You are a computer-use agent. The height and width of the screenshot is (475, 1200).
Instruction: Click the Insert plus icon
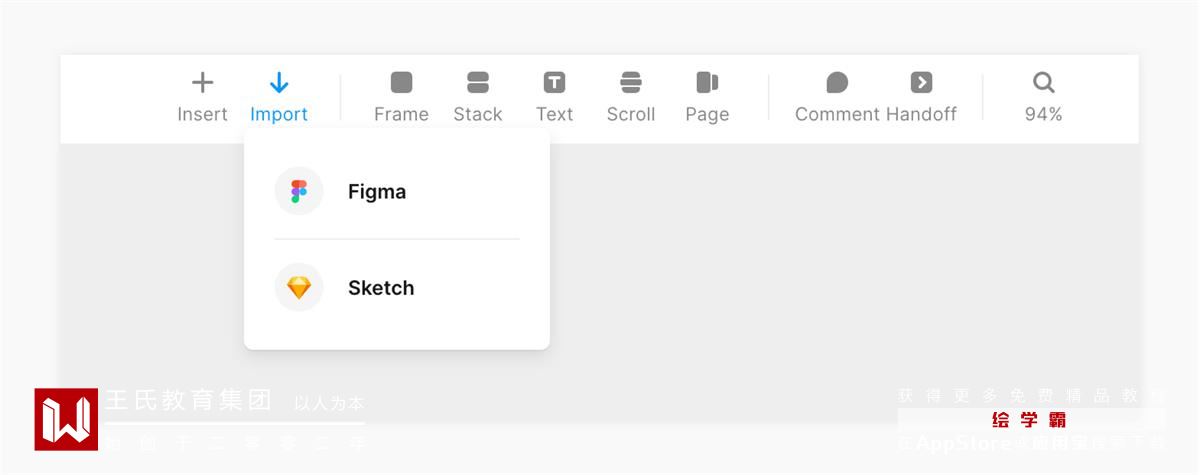[203, 82]
